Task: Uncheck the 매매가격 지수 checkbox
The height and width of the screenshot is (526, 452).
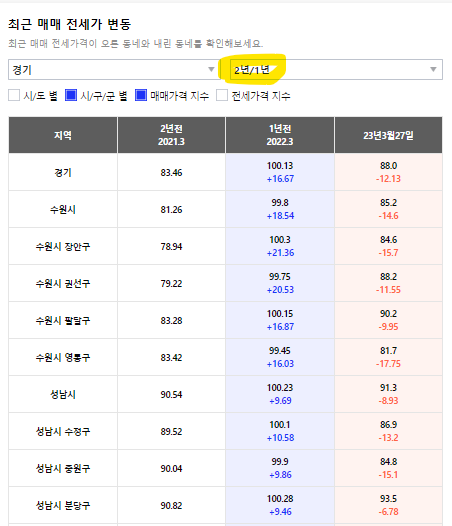Action: [x=141, y=96]
